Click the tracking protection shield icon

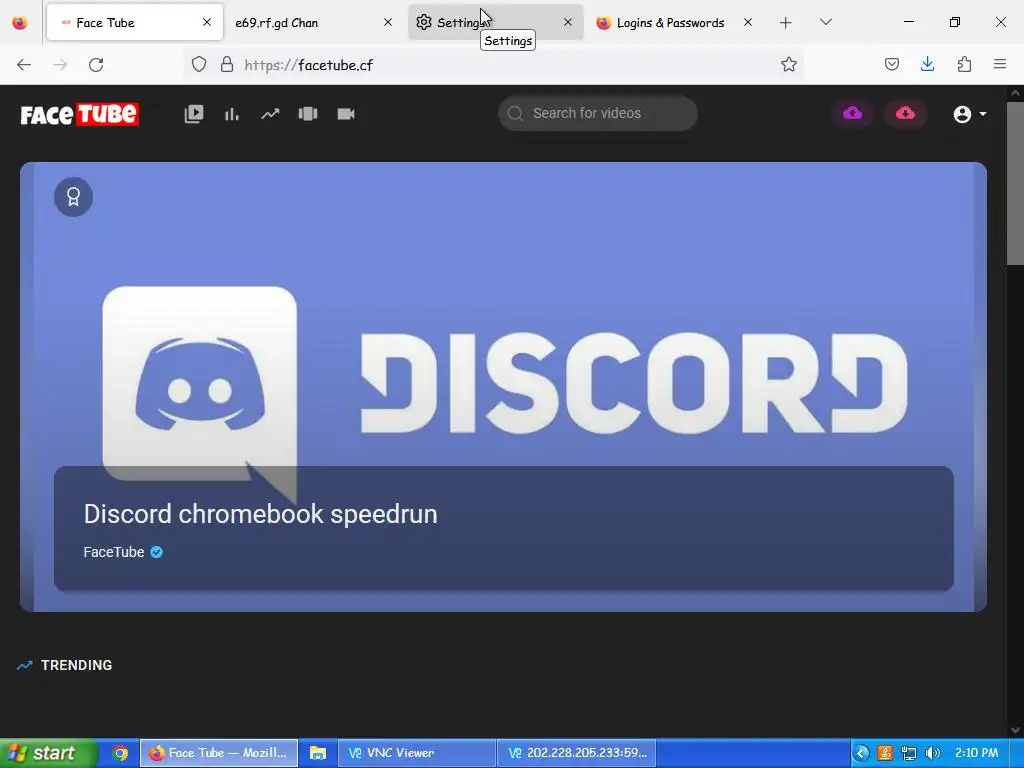pyautogui.click(x=199, y=64)
